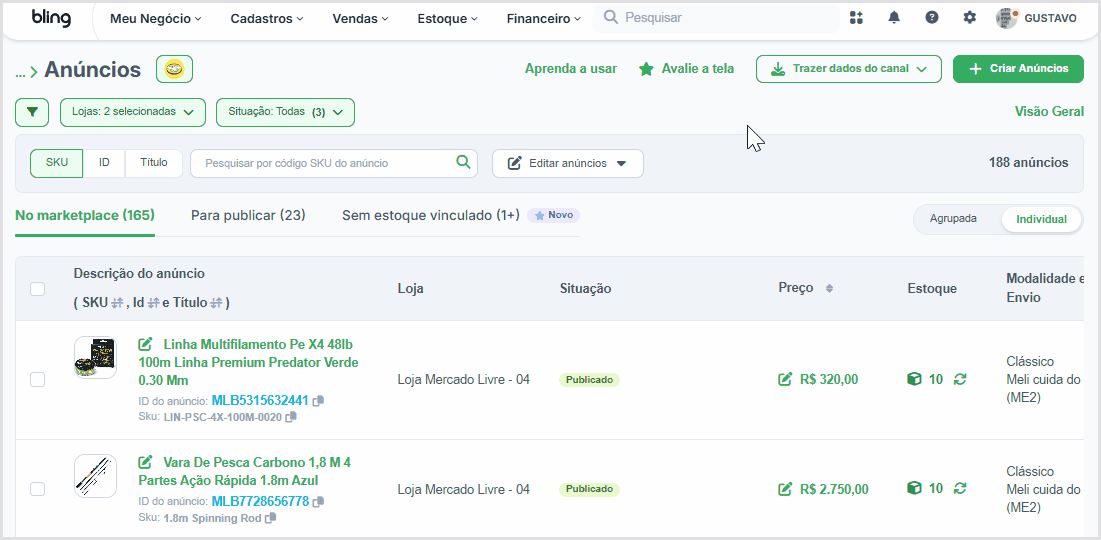This screenshot has height=540, width=1101.
Task: Click the search magnifier in SKU field
Action: 463,162
